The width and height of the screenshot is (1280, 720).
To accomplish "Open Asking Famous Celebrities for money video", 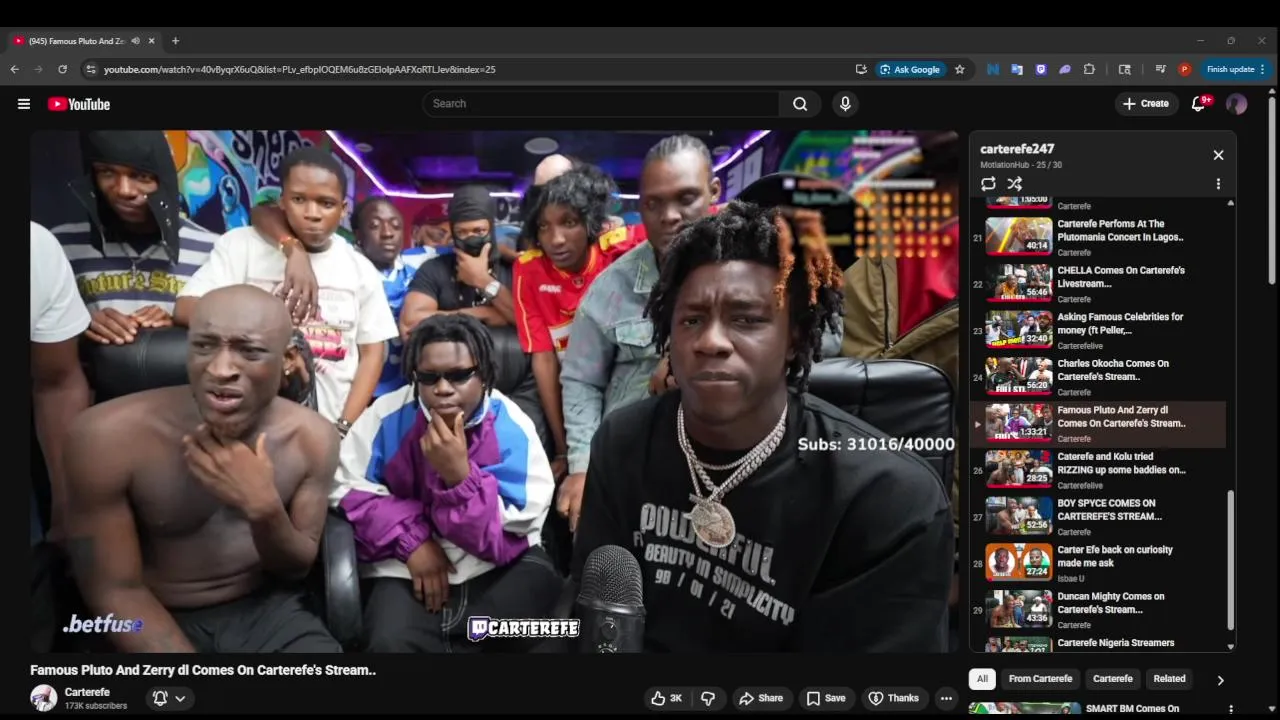I will tap(1097, 330).
